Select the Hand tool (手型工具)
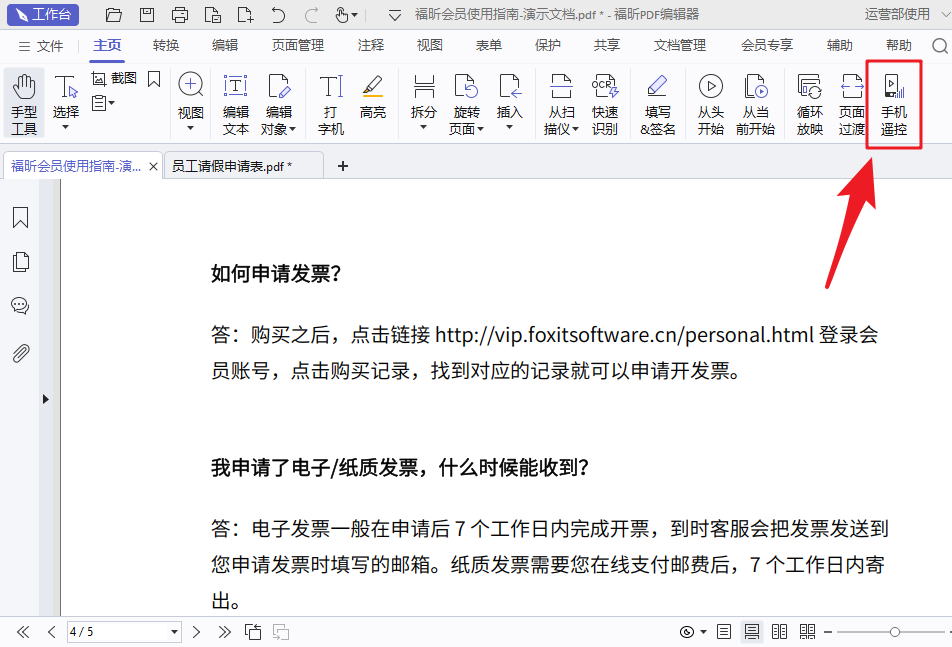 [x=24, y=104]
